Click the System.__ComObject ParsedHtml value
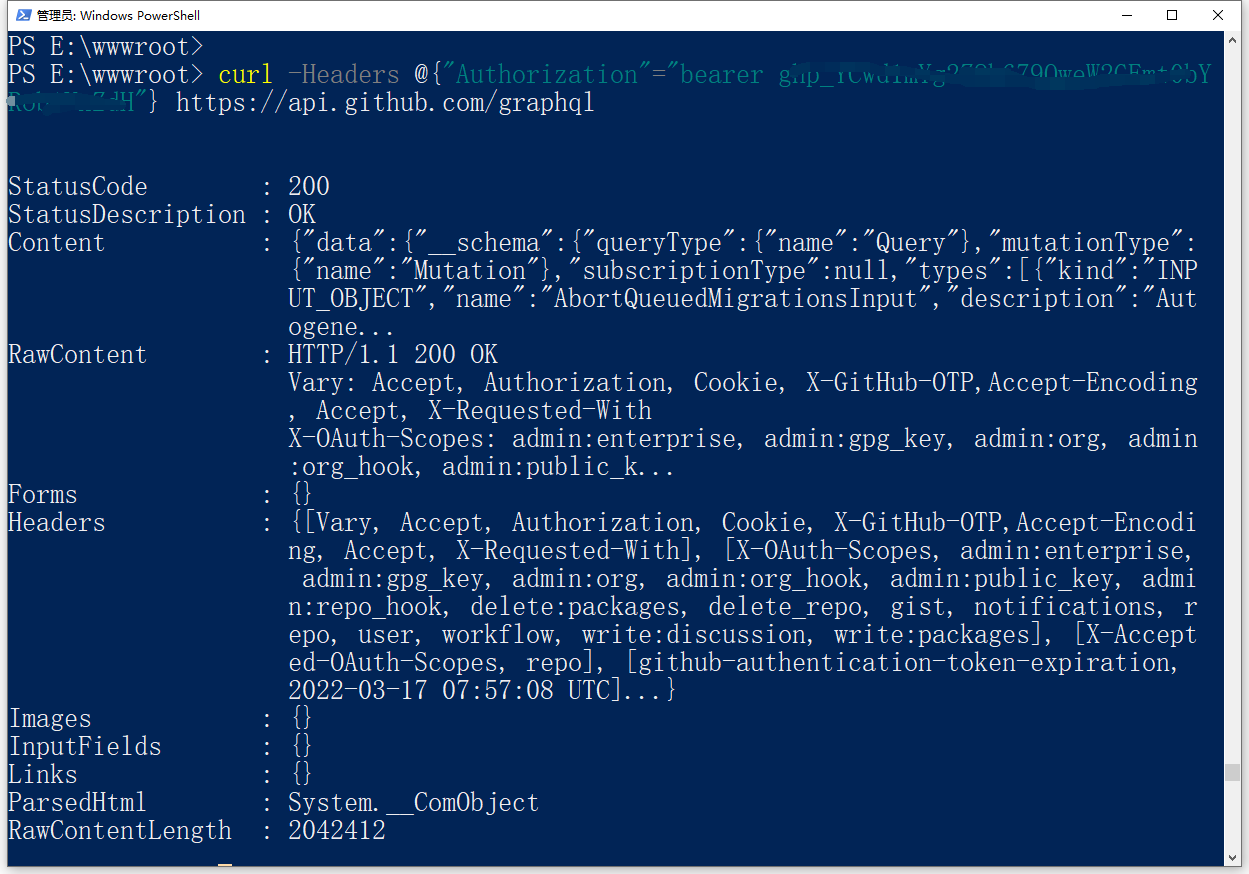Viewport: 1249px width, 874px height. click(413, 802)
